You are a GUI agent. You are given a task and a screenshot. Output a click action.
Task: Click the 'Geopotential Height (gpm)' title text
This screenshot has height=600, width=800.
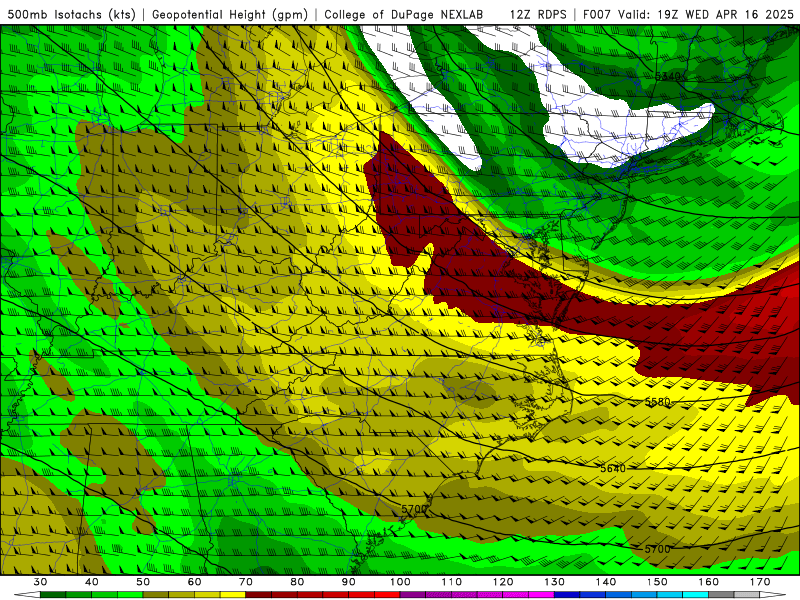pos(230,14)
